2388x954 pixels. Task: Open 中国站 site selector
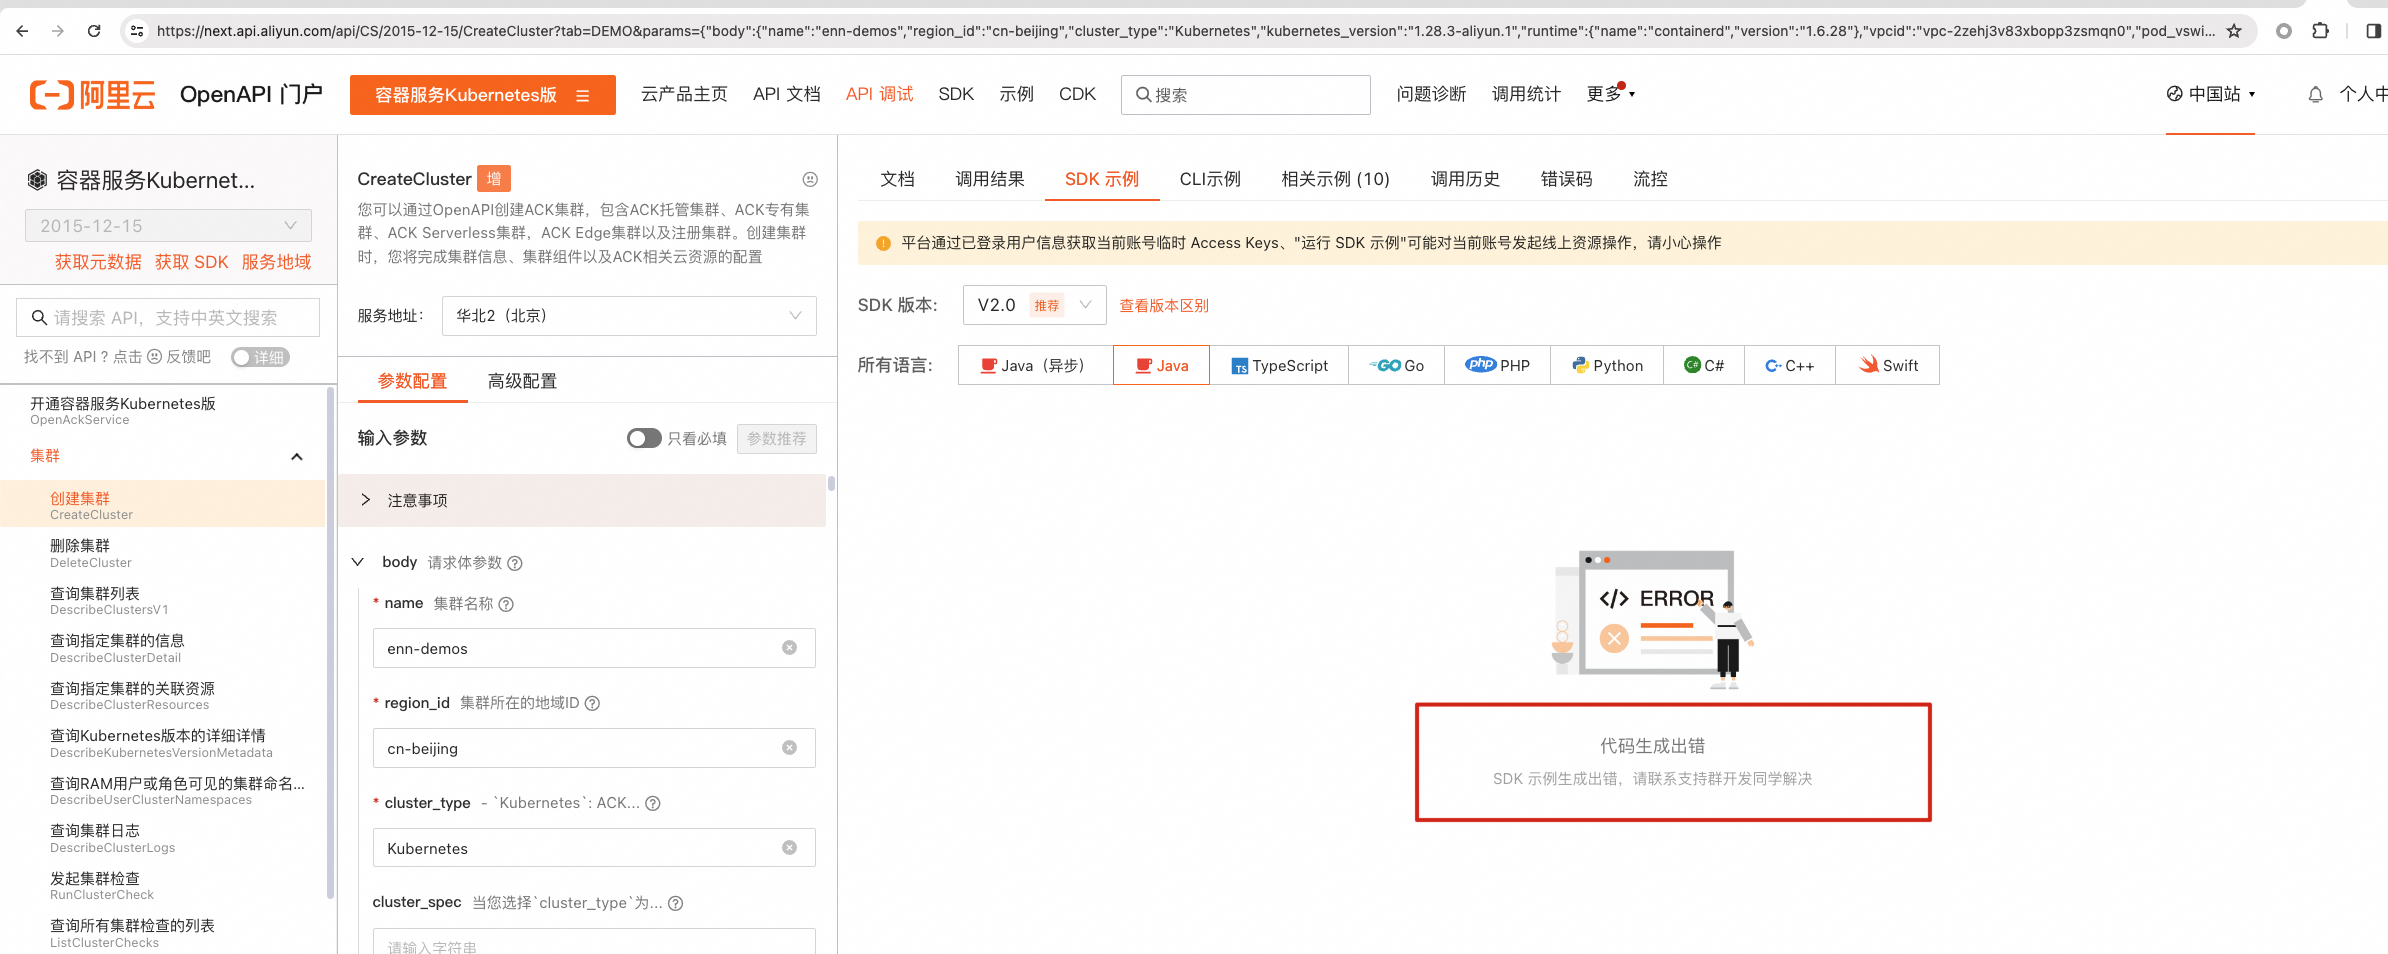pos(2211,94)
